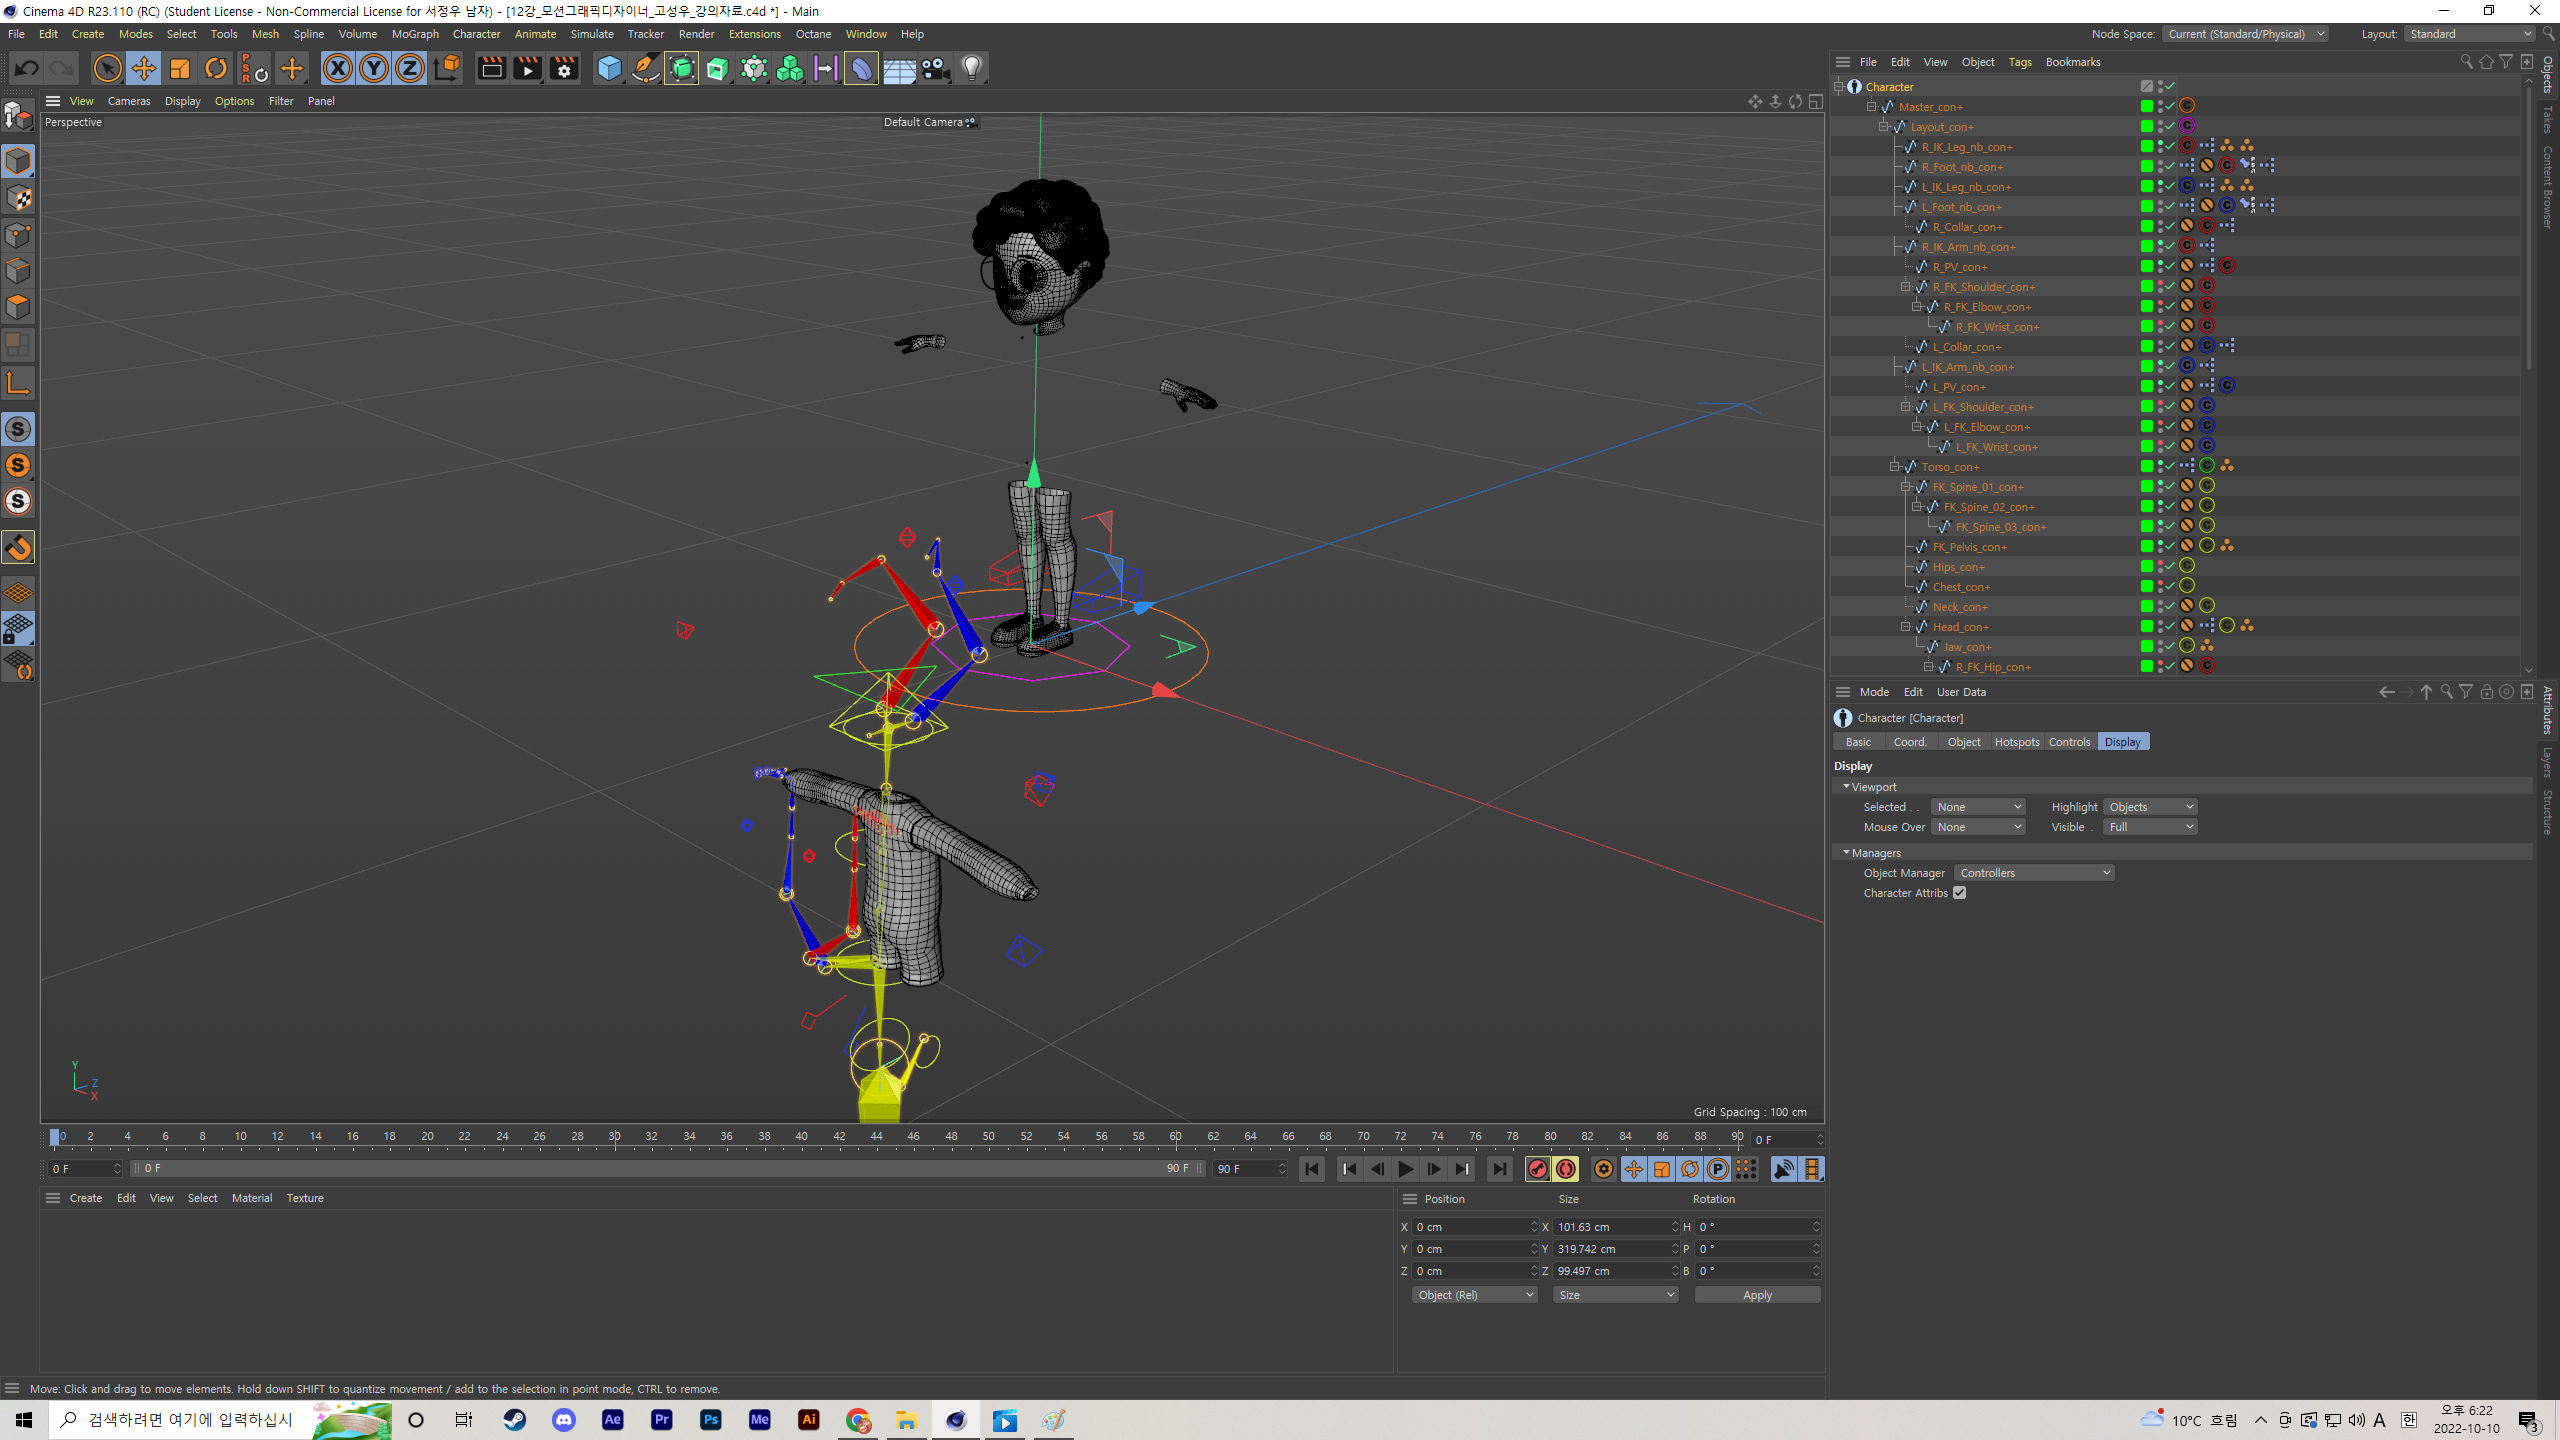Open Attributes User Data menu

coord(1961,692)
